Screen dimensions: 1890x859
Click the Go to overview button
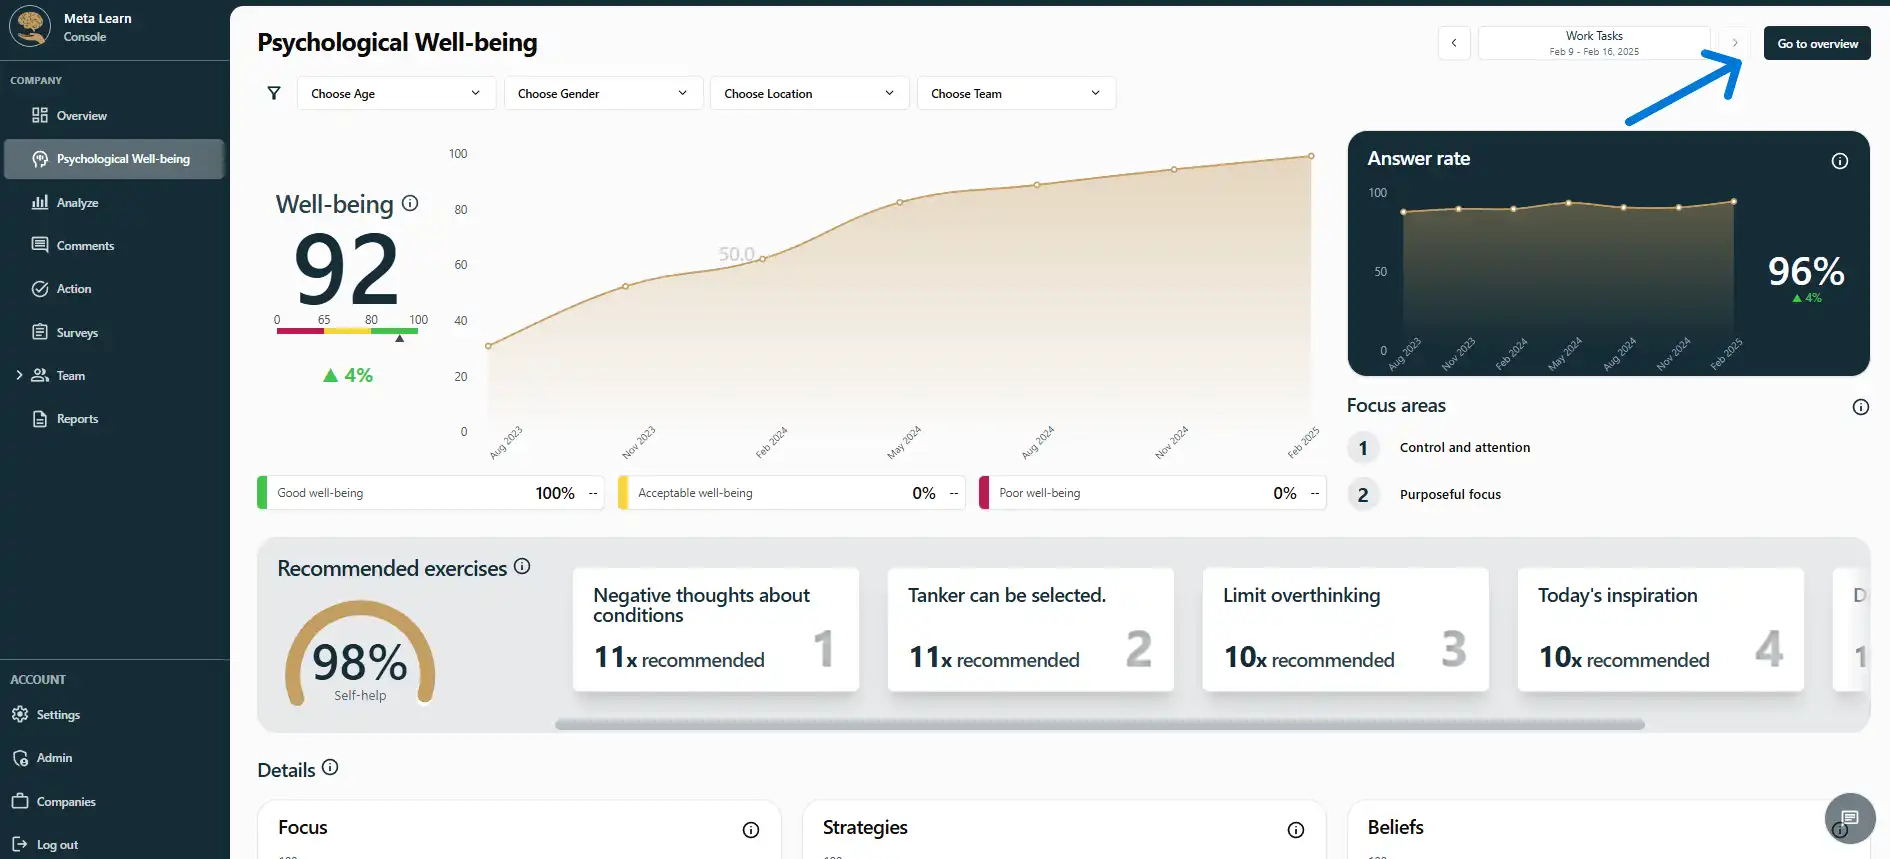click(1816, 44)
